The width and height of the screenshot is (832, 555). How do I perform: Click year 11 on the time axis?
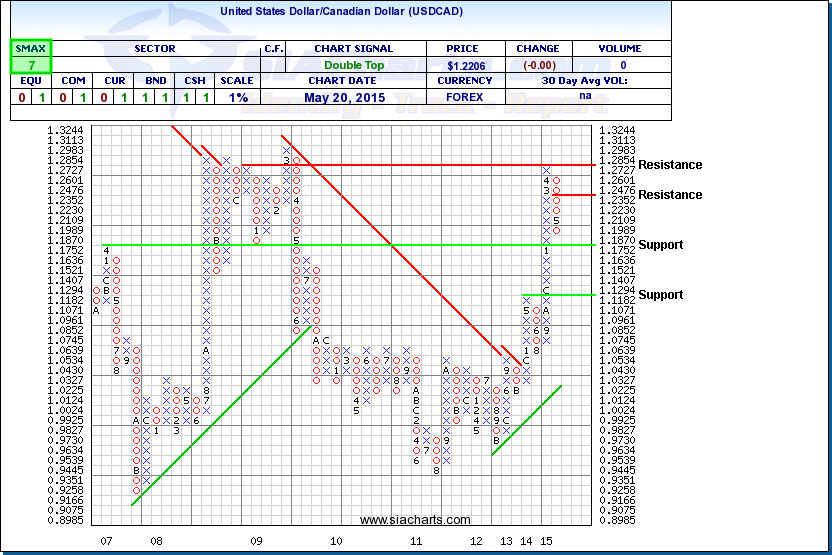pos(416,541)
